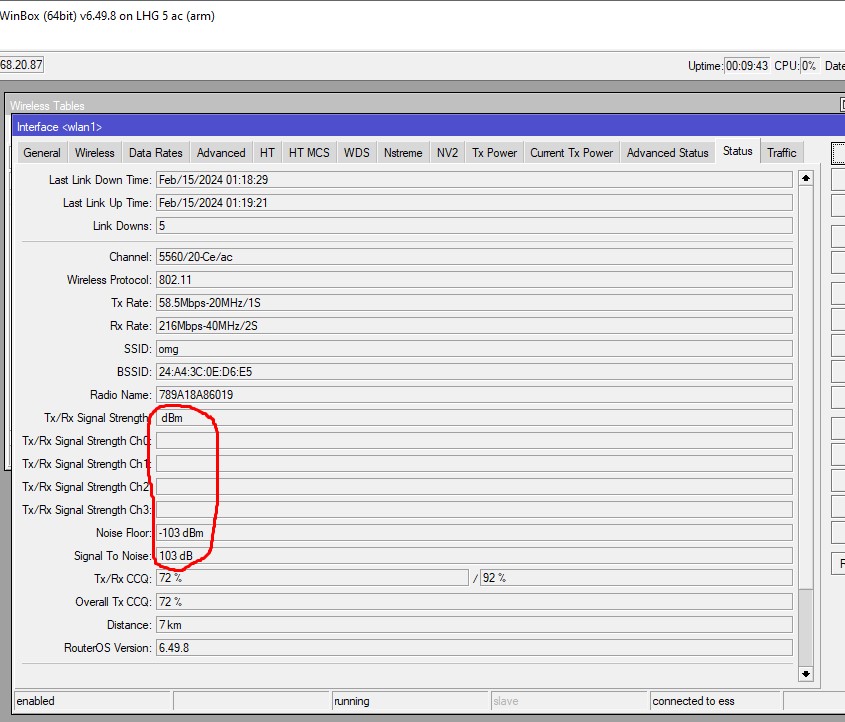Open the Advanced Status tab
Viewport: 845px width, 722px height.
tap(666, 152)
